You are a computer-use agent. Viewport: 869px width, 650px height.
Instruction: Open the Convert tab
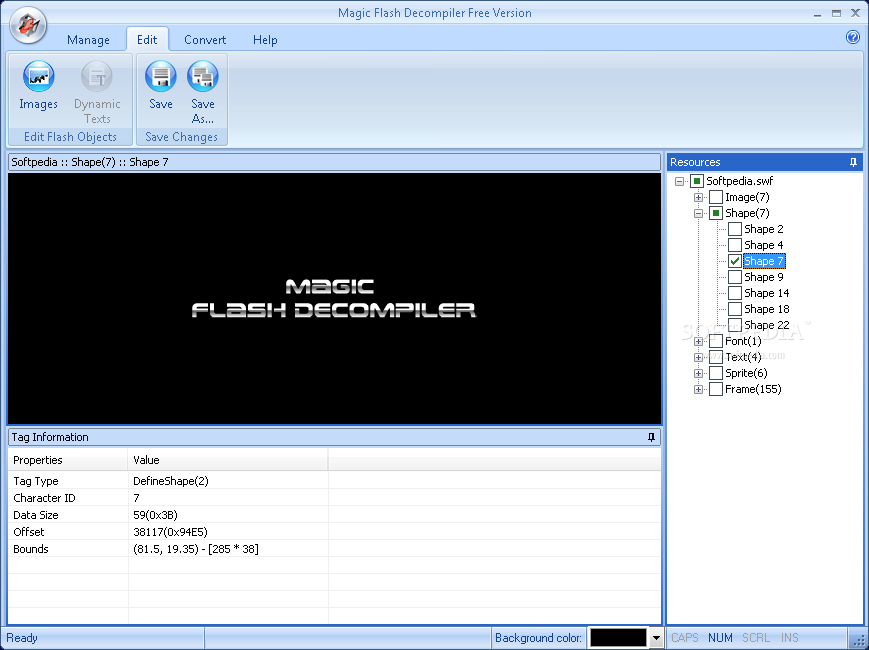(x=205, y=40)
